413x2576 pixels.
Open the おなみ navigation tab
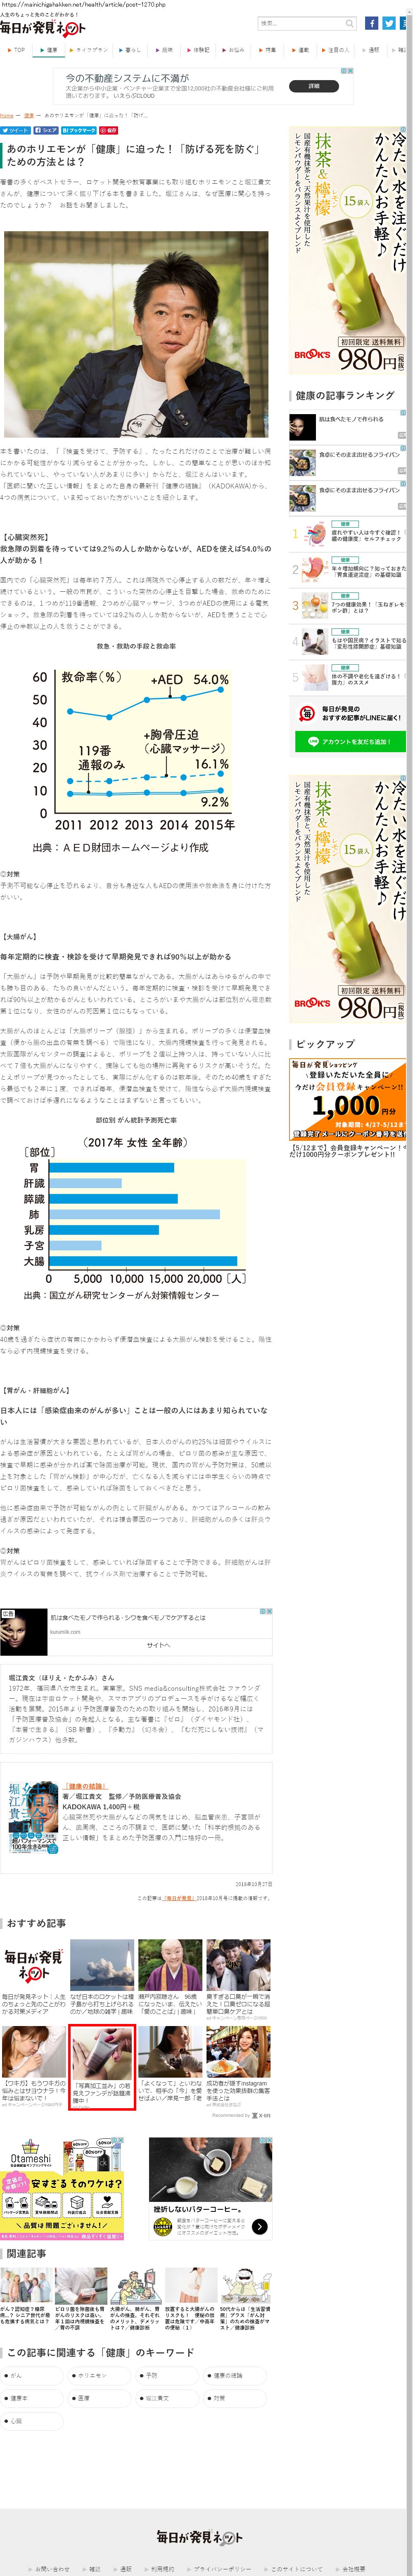(235, 49)
